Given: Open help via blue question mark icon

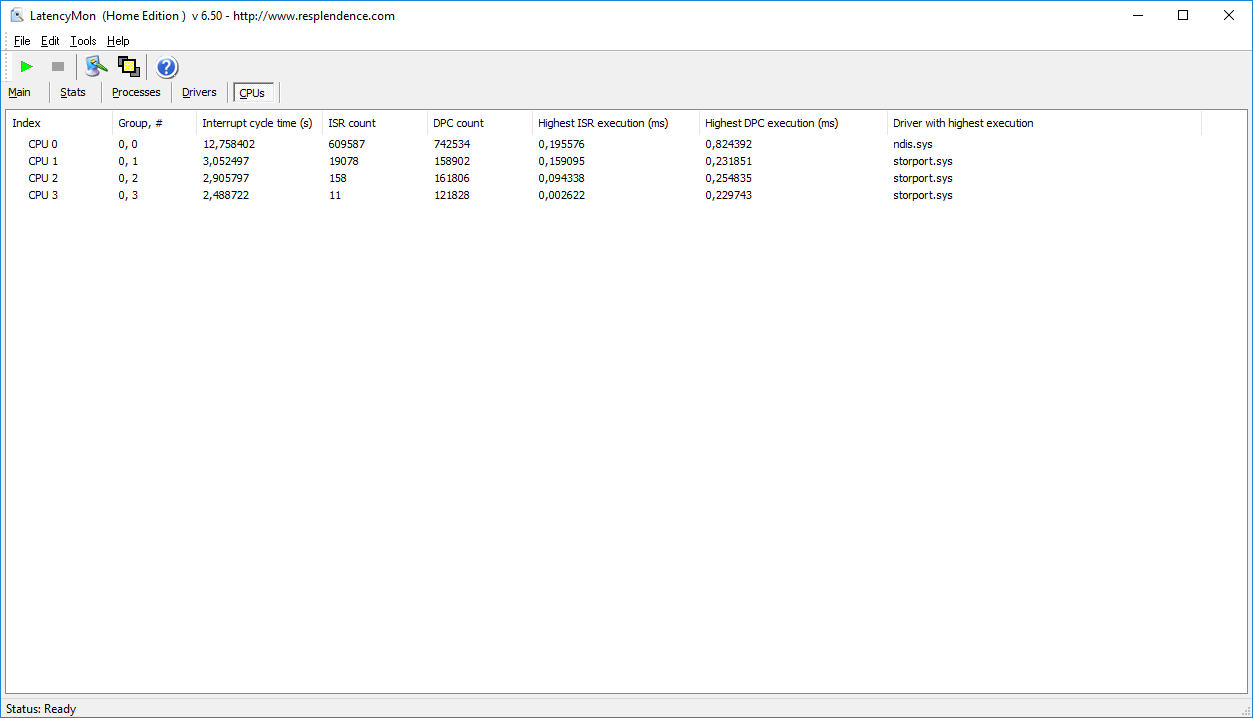Looking at the screenshot, I should click(x=167, y=67).
